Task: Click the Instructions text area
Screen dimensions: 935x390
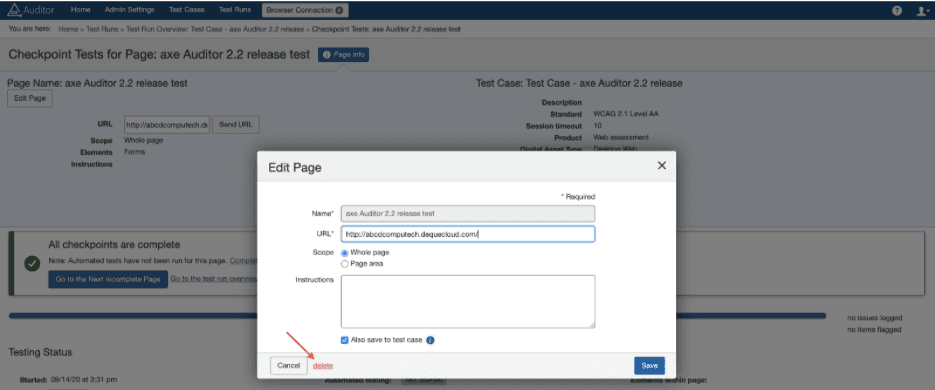Action: click(x=468, y=301)
